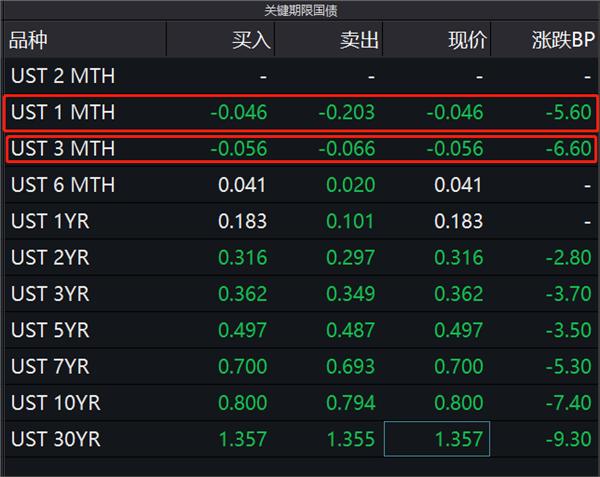This screenshot has height=477, width=600.
Task: Select the UST 10YR row name
Action: 56,403
